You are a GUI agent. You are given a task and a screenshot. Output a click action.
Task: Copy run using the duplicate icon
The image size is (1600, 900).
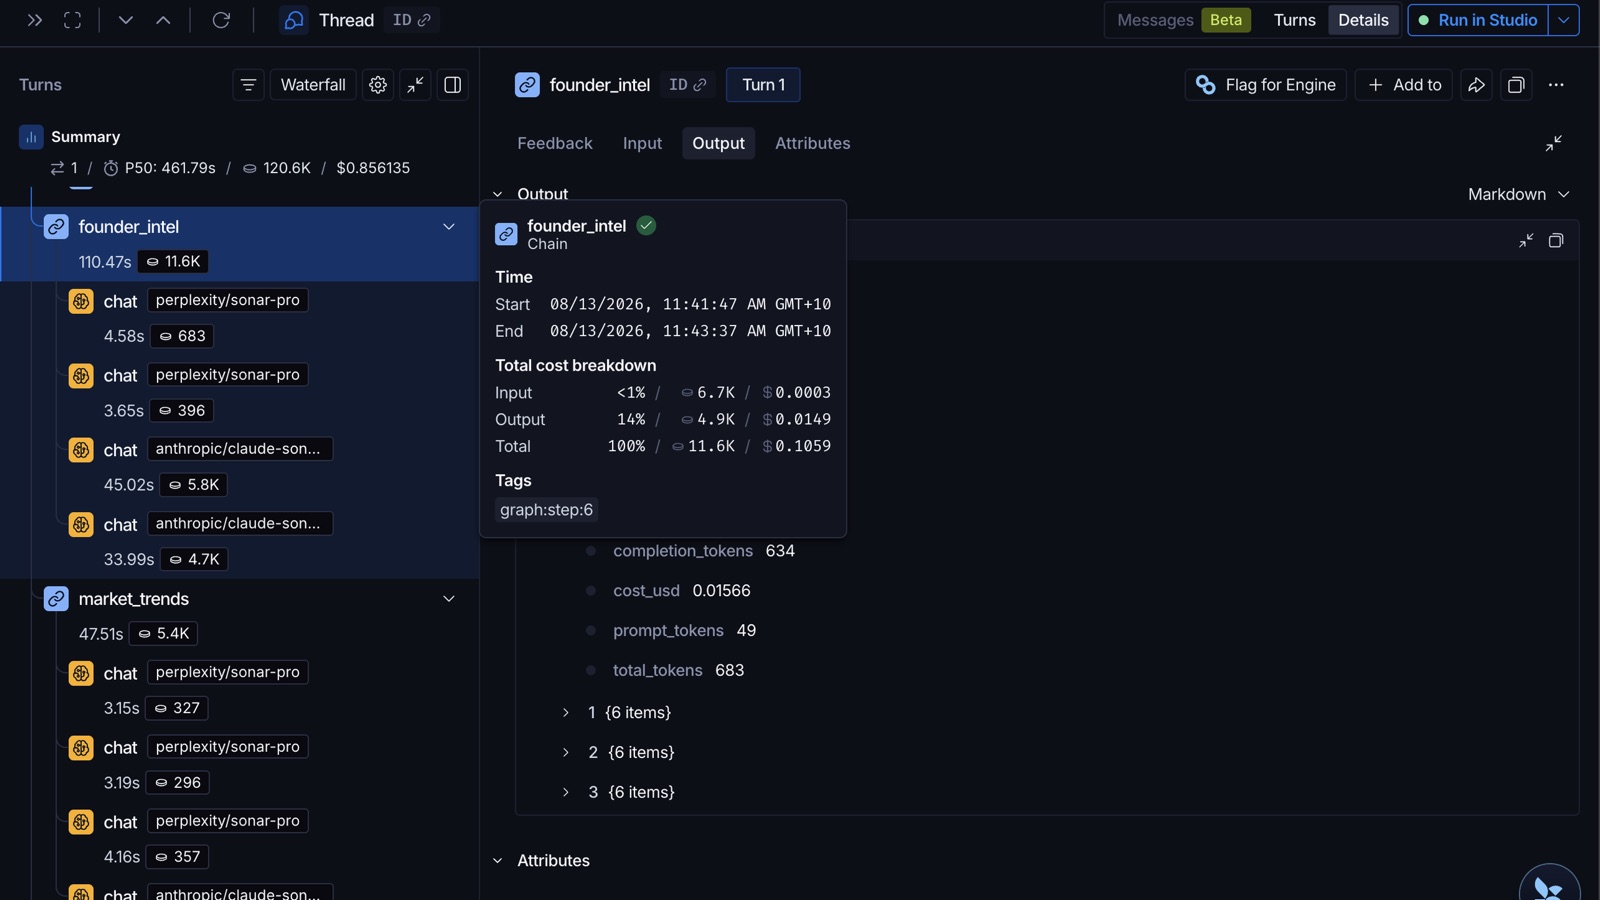pos(1516,85)
